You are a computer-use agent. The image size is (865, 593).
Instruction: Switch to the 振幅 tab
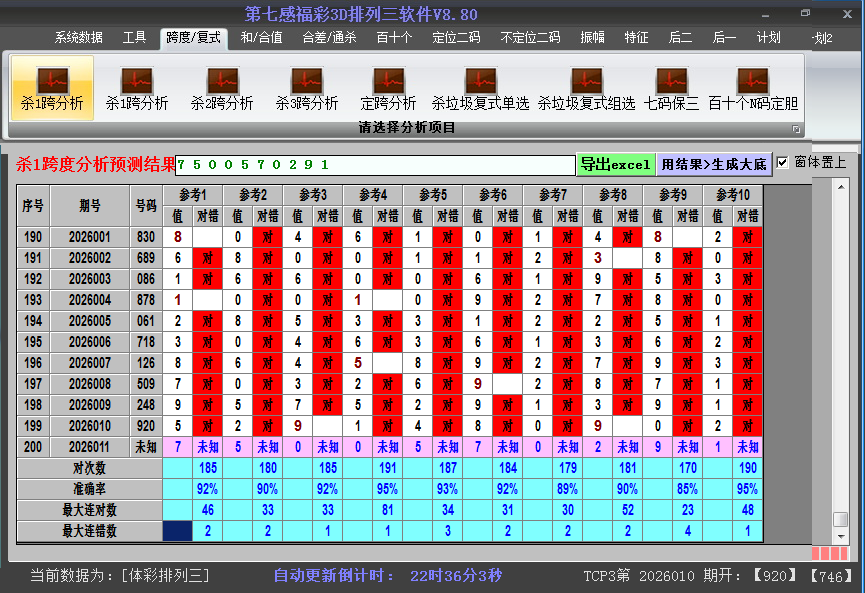pyautogui.click(x=593, y=38)
